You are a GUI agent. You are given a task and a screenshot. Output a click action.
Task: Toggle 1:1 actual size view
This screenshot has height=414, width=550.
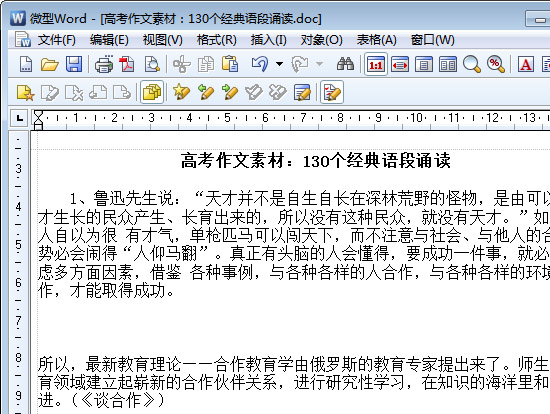tap(376, 64)
